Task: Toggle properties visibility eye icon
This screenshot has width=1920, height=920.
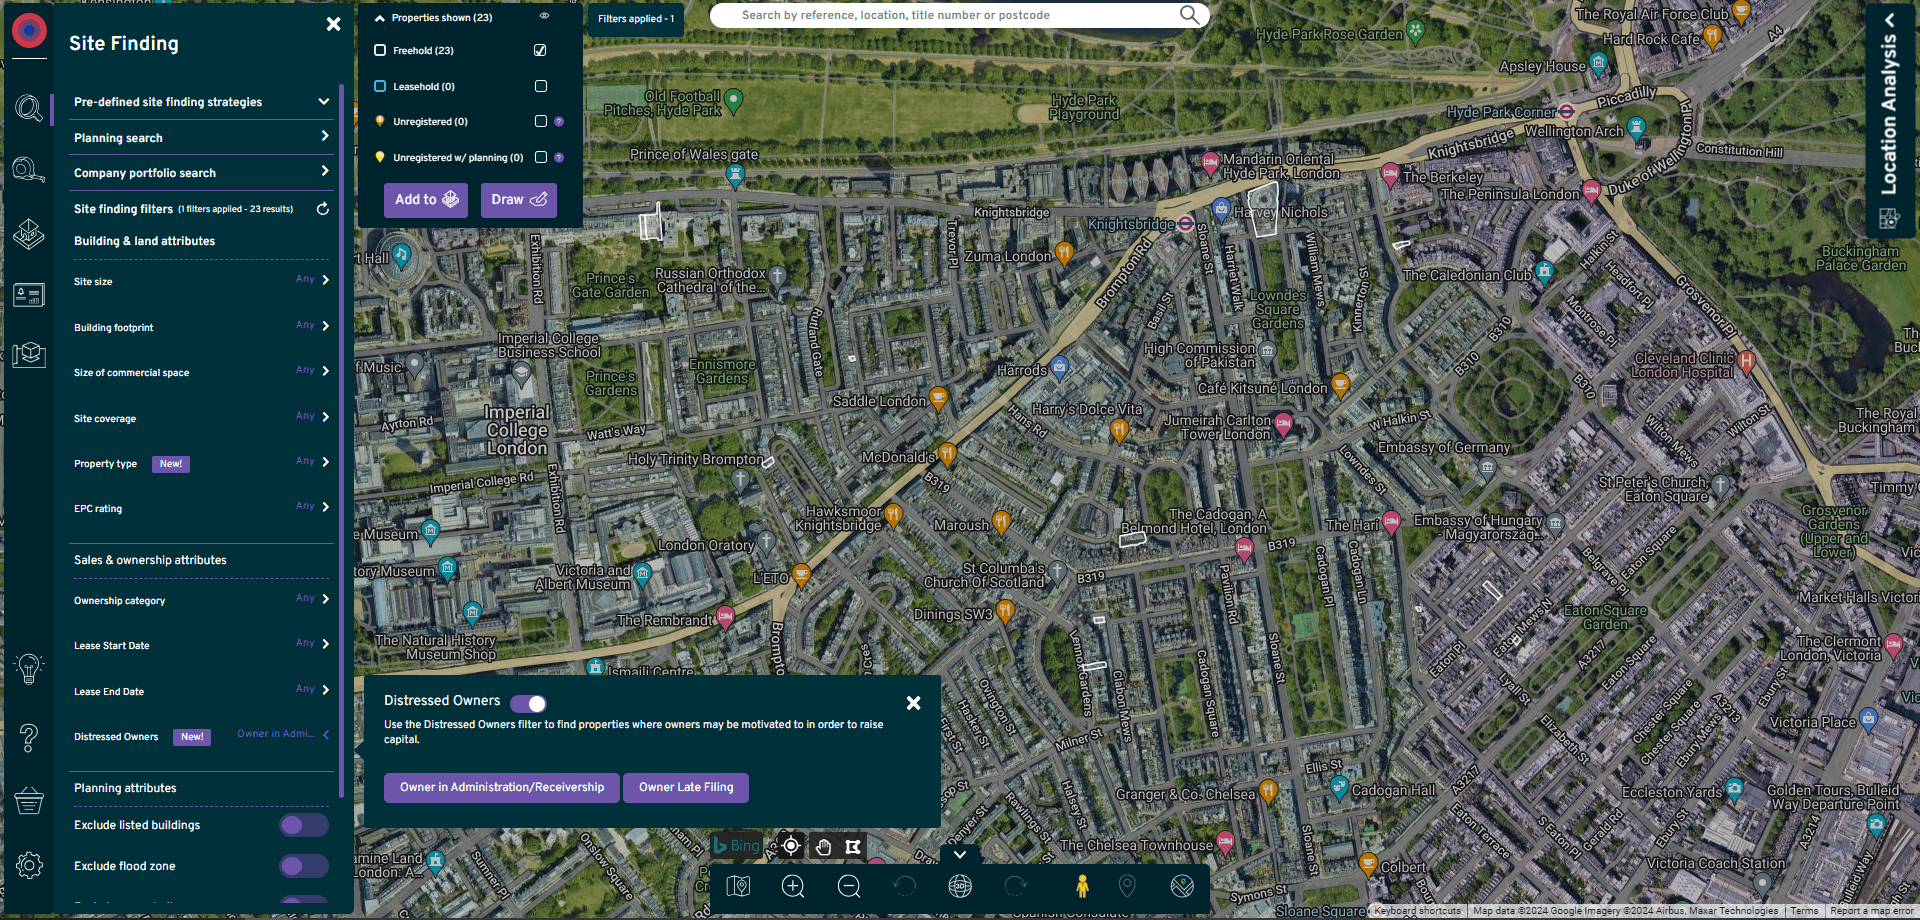Action: pos(545,16)
